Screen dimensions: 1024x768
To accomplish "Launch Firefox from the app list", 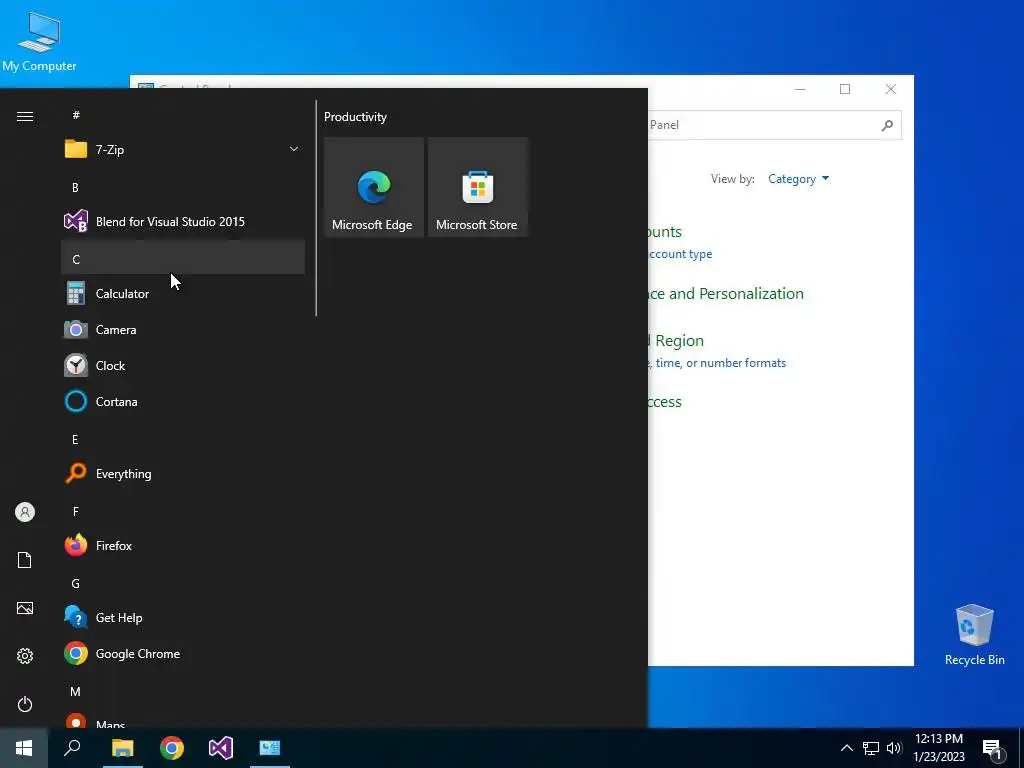I will click(x=183, y=545).
